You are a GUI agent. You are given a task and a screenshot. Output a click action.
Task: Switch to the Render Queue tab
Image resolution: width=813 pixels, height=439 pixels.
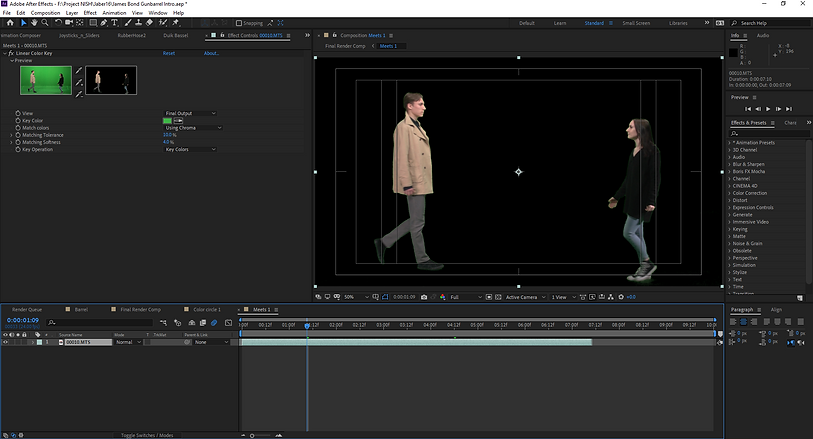click(x=27, y=309)
